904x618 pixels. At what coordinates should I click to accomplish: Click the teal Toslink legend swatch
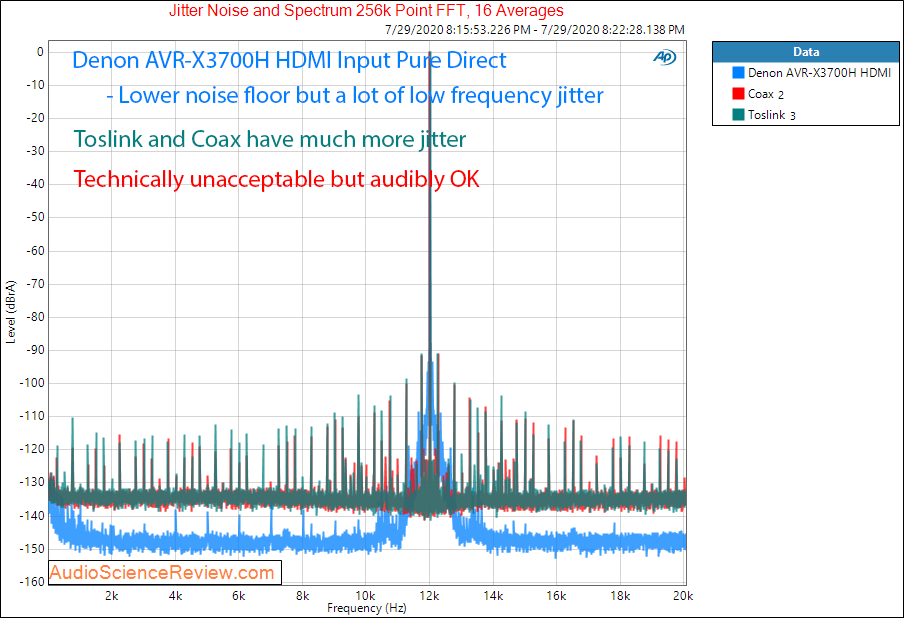(738, 114)
